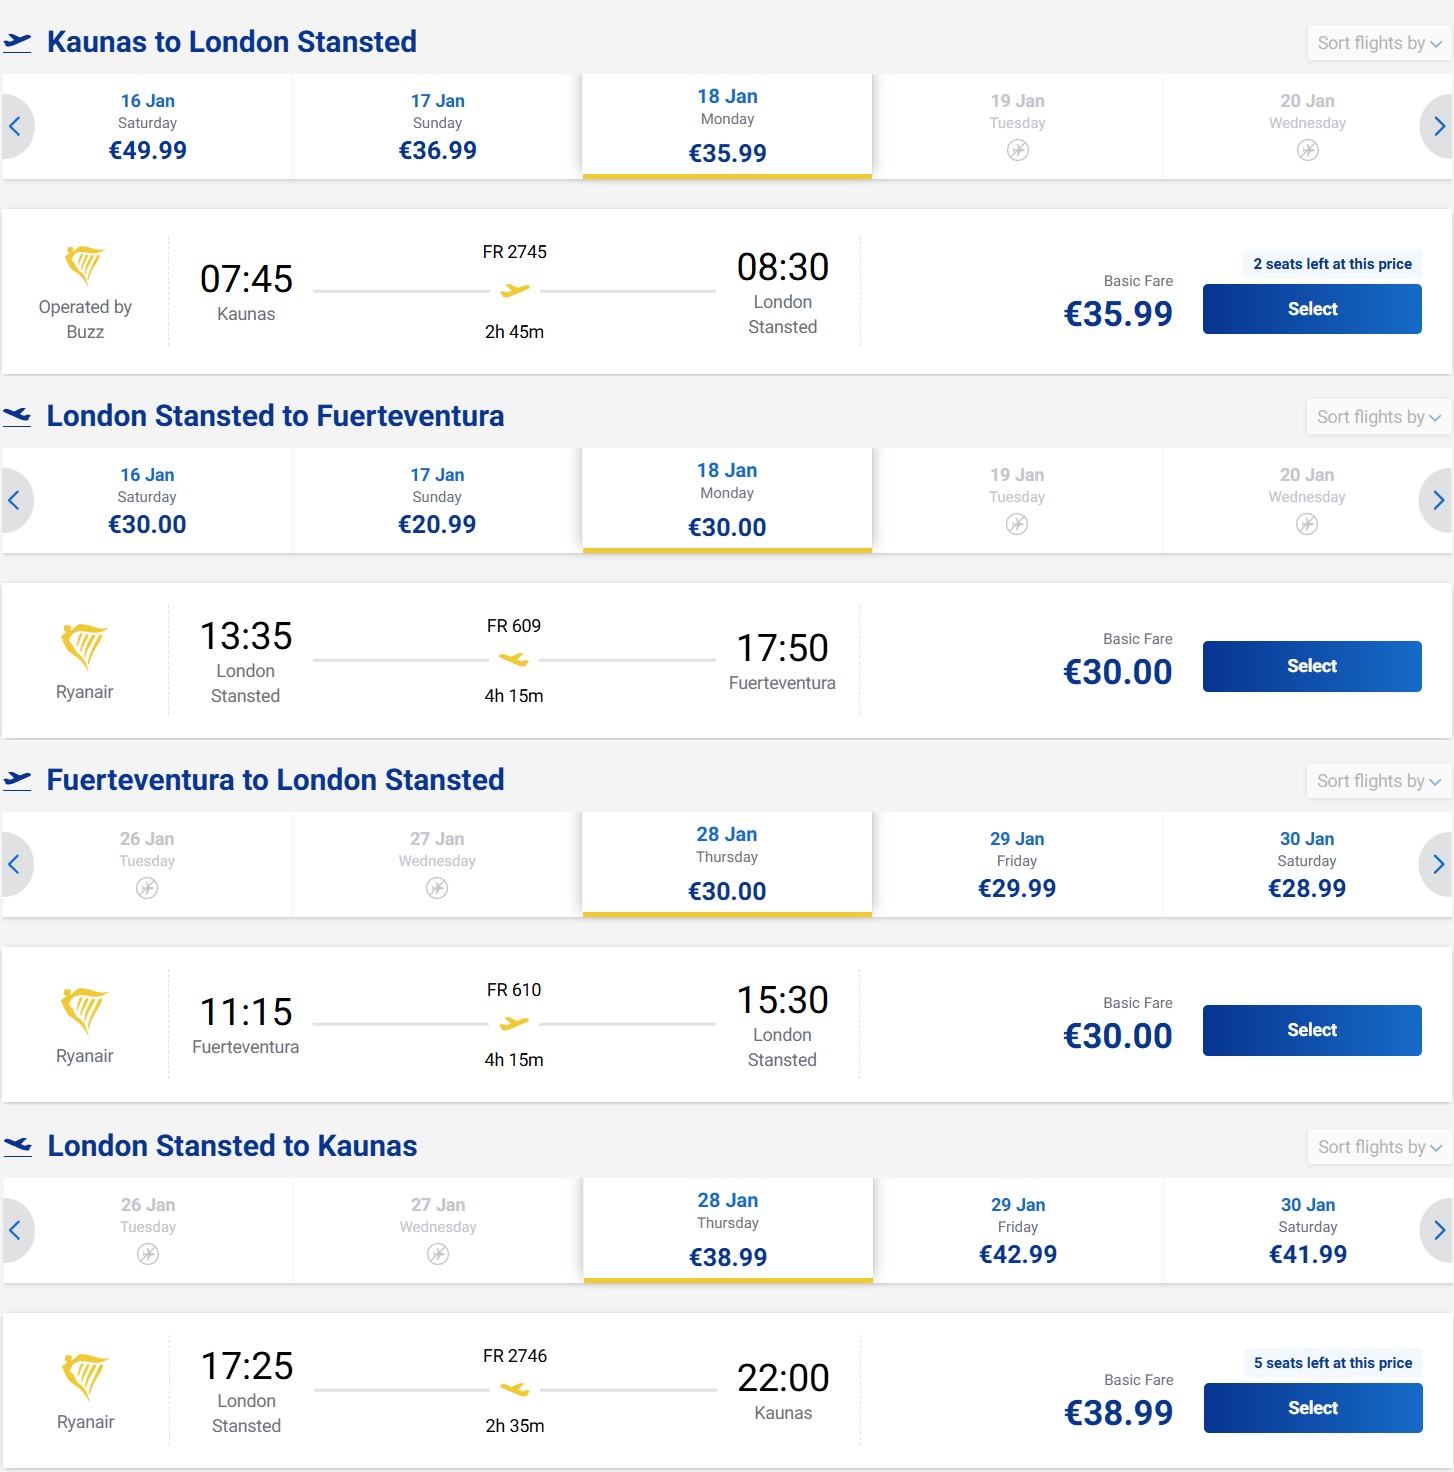Viewport: 1454px width, 1472px height.
Task: Choose 16 Jan Saturday €30.00 date tab
Action: [147, 500]
